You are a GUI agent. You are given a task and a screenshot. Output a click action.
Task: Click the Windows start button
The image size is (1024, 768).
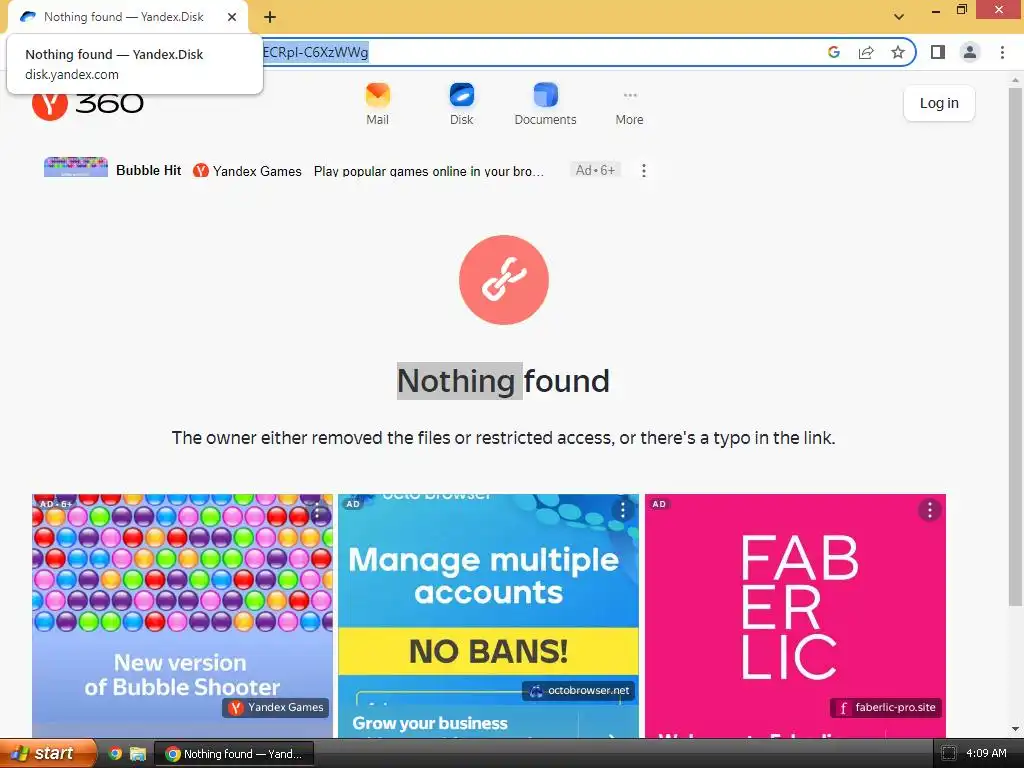pyautogui.click(x=47, y=754)
